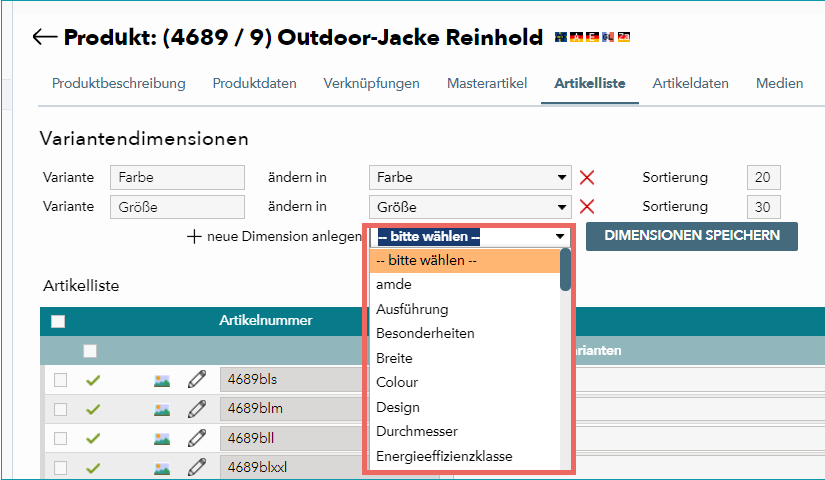The image size is (825, 480).
Task: Edit Sortierung field with value 20
Action: [x=763, y=177]
